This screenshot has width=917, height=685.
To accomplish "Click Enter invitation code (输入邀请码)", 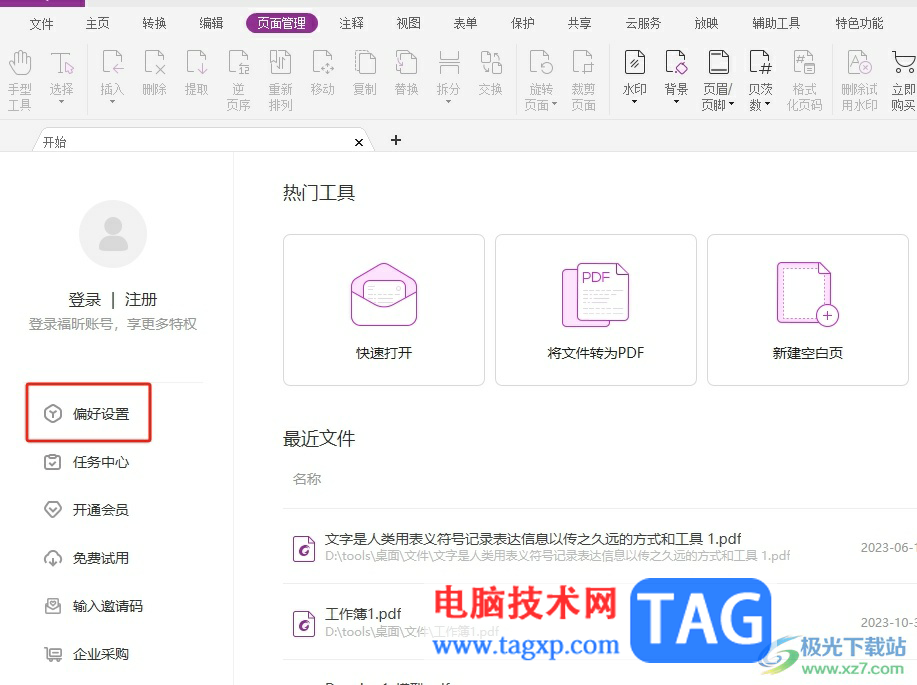I will [x=94, y=606].
